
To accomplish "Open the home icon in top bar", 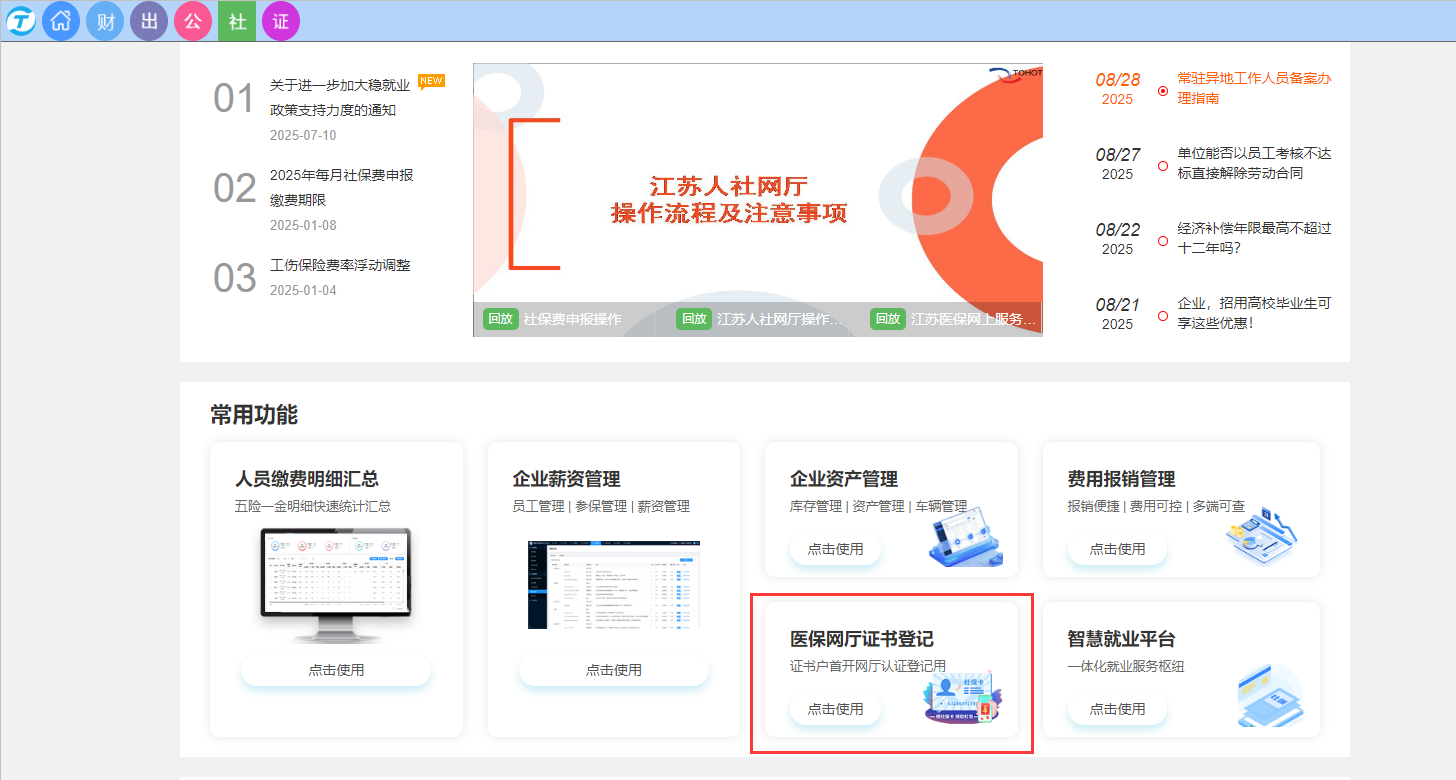I will (61, 21).
